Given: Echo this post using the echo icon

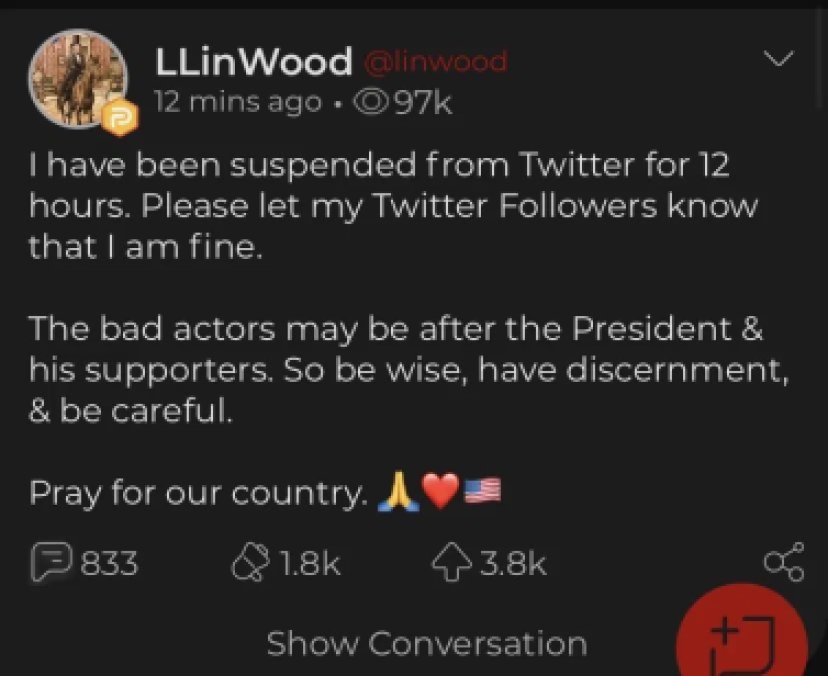Looking at the screenshot, I should coord(246,564).
